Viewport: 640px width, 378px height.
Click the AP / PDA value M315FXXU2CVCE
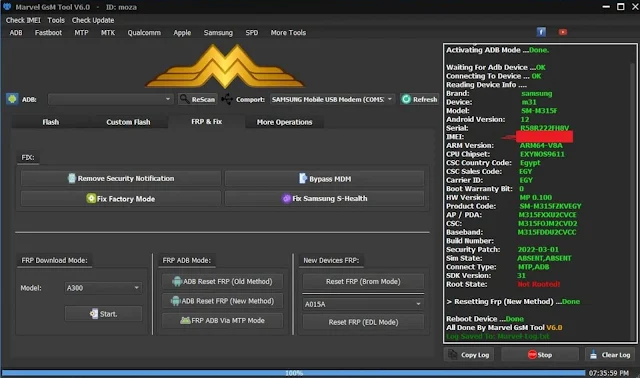coord(547,215)
